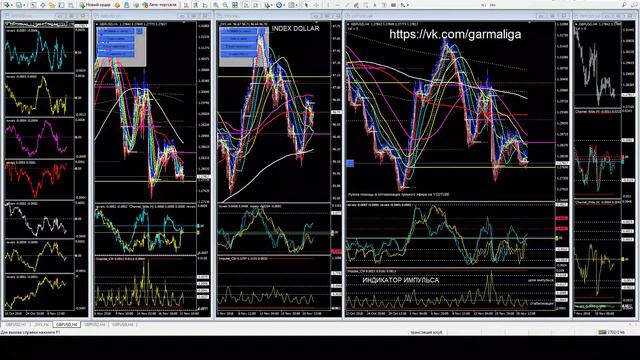Viewport: 640px width, 360px height.
Task: Select the crosshair tool
Action: [x=316, y=5]
